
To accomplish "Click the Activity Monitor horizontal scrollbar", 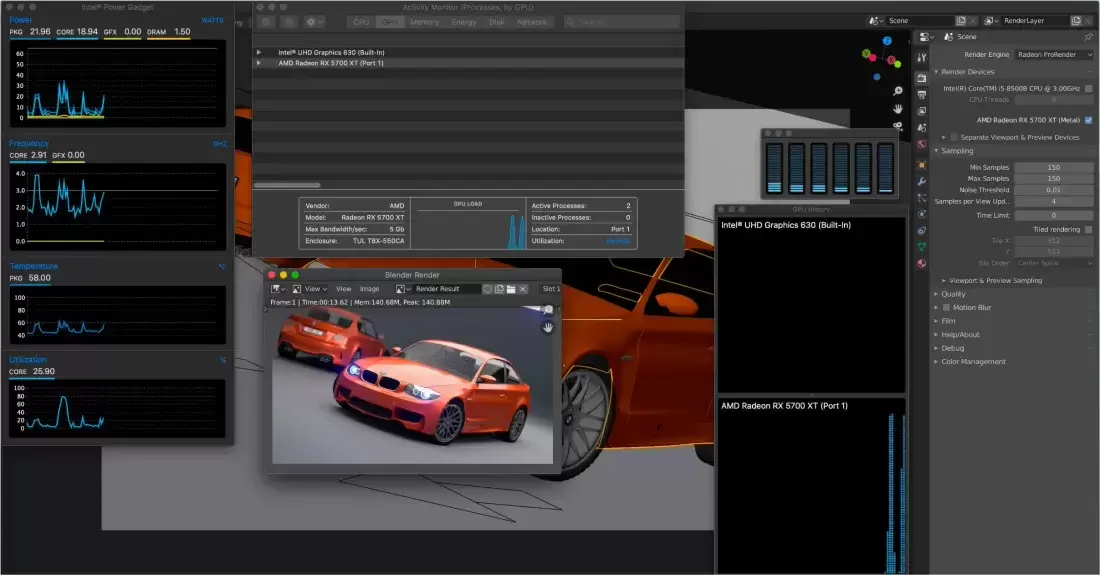I will [x=287, y=185].
